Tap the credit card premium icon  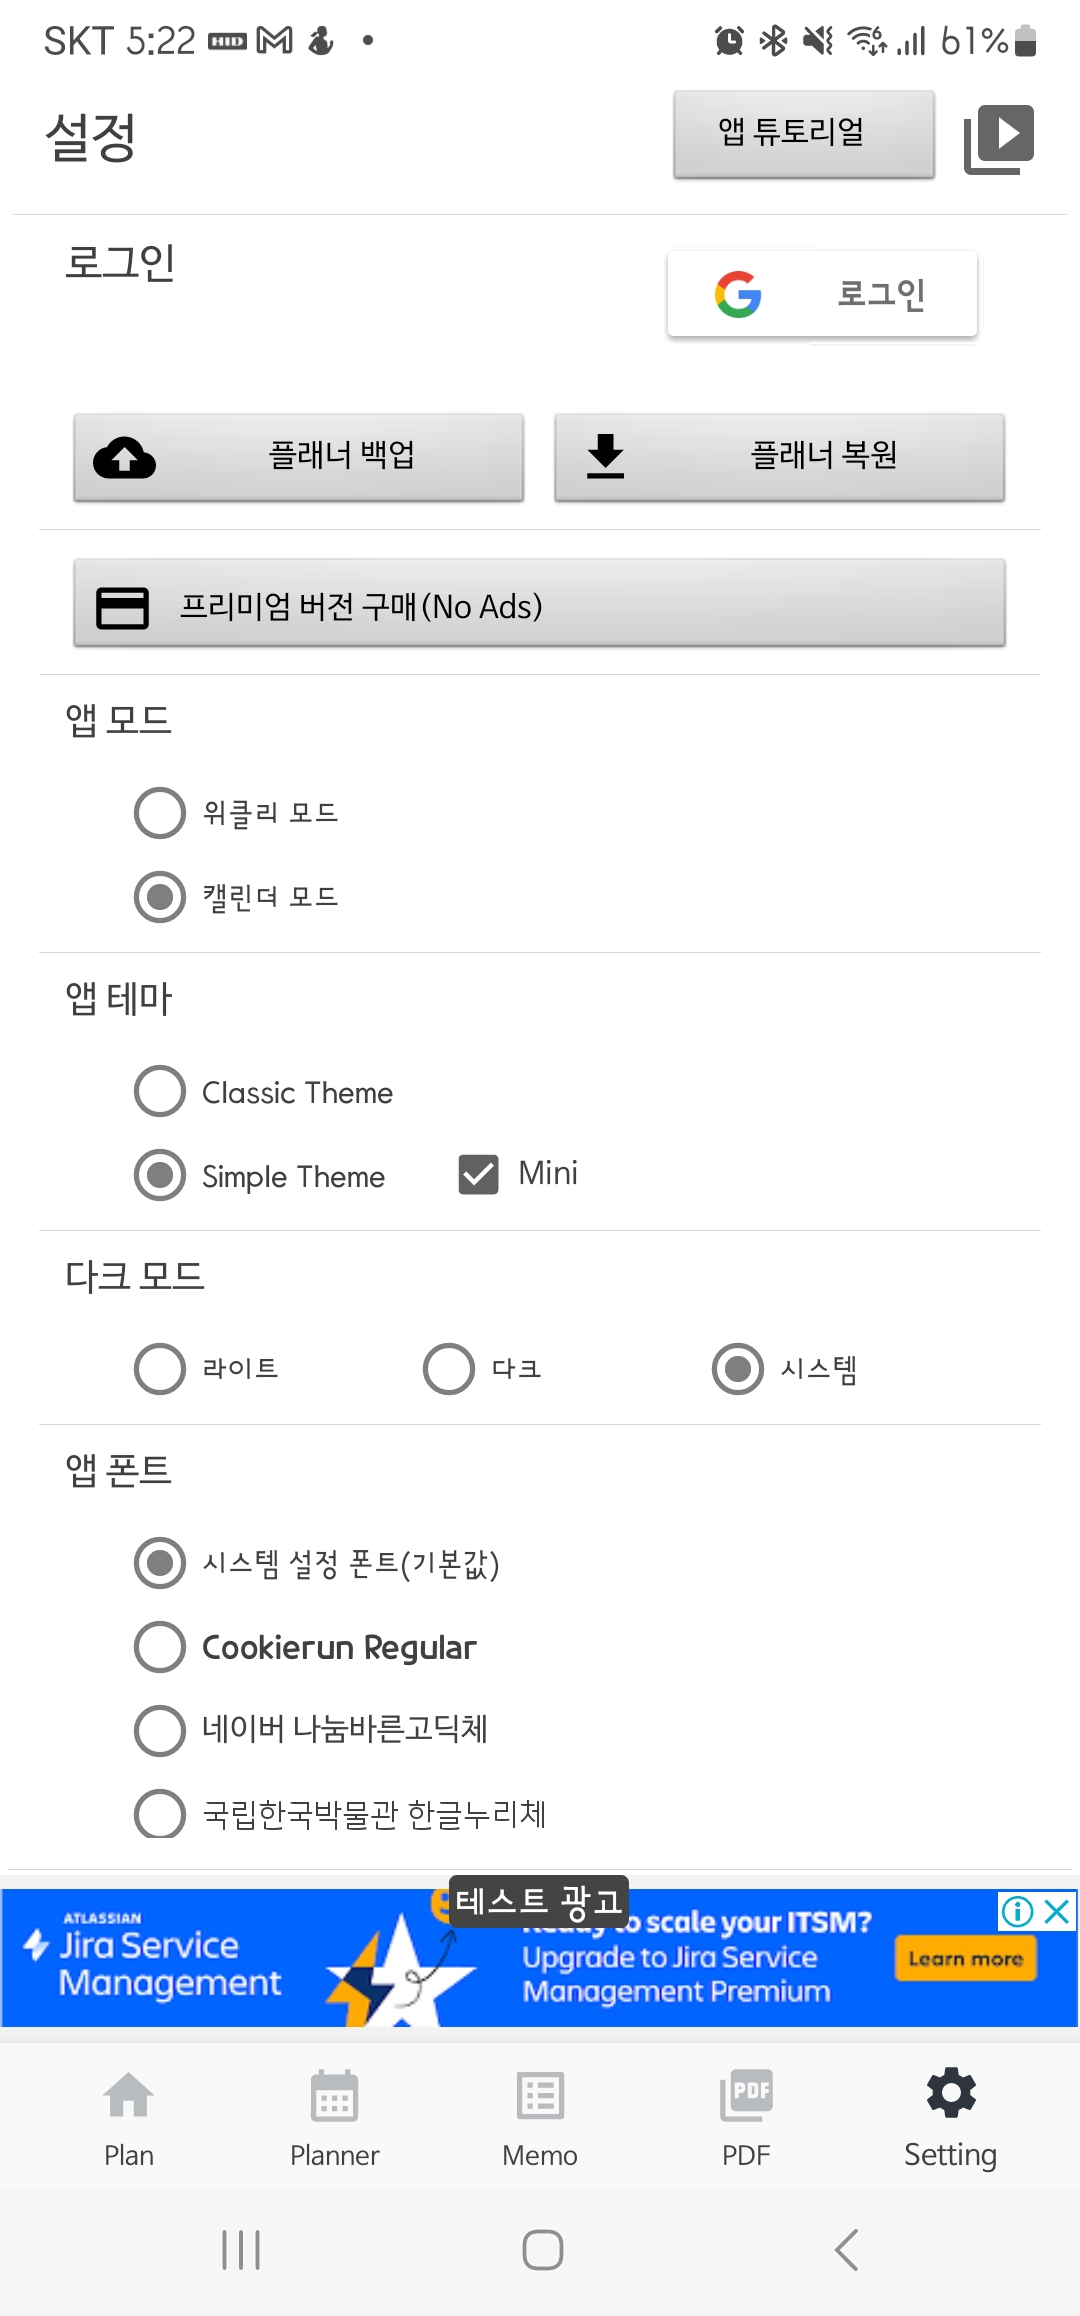[122, 607]
